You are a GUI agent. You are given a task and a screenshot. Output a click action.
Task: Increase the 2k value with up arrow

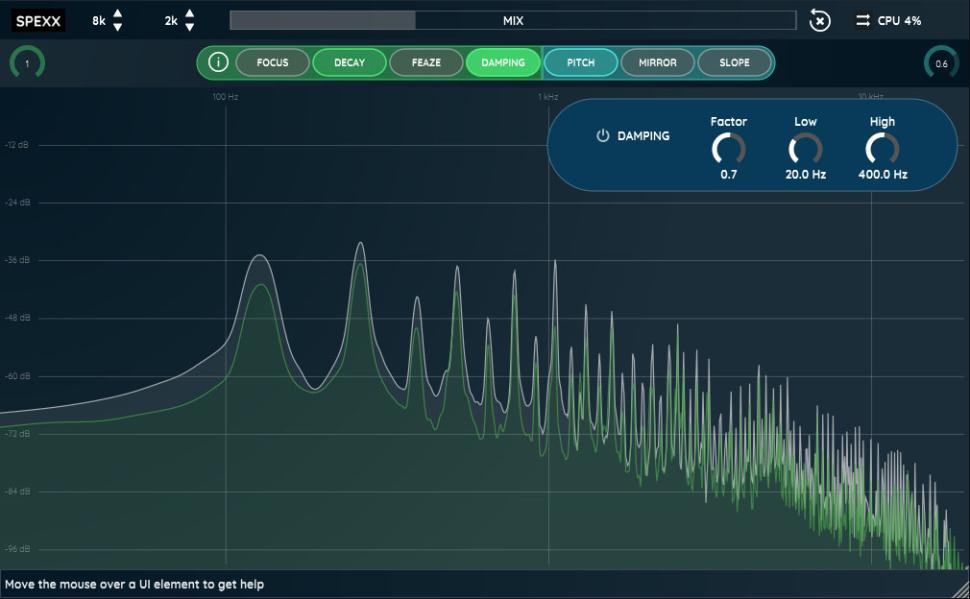coord(190,14)
